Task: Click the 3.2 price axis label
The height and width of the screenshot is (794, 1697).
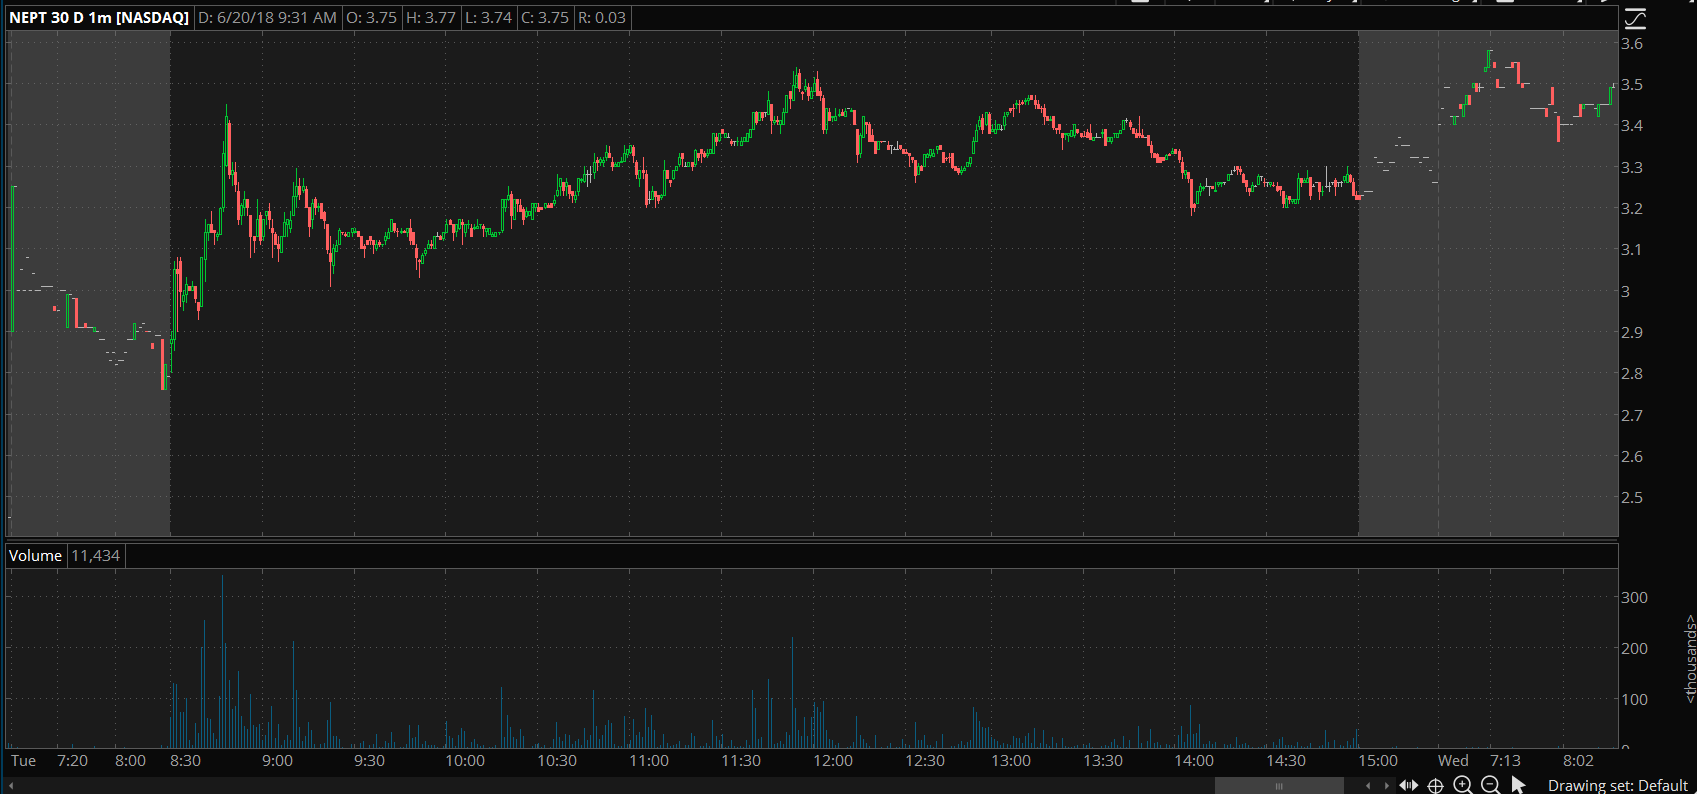Action: pyautogui.click(x=1632, y=209)
